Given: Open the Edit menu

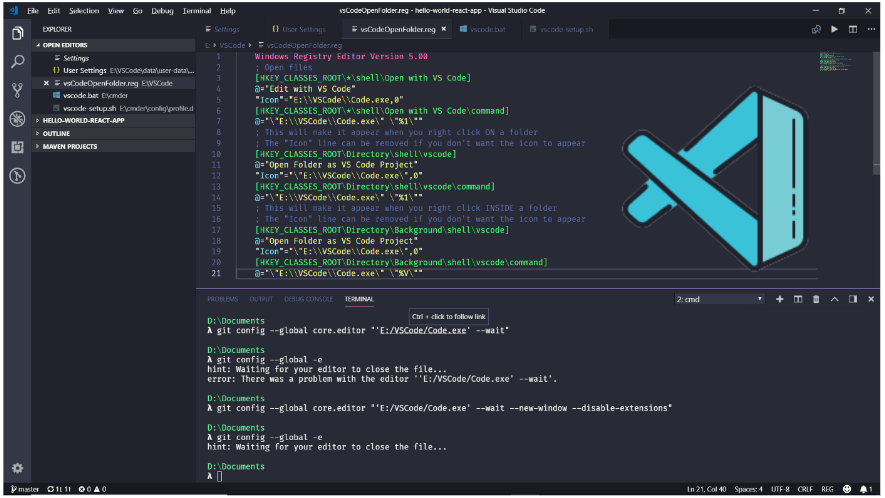Looking at the screenshot, I should [x=54, y=11].
